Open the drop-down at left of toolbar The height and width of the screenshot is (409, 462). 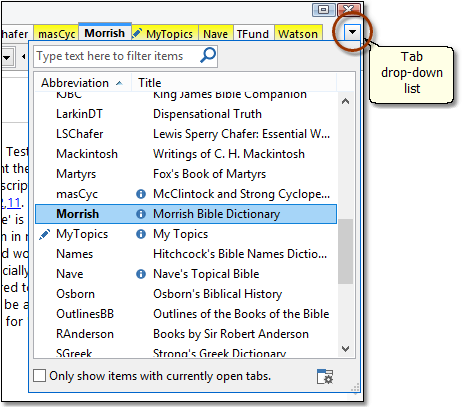click(7, 57)
